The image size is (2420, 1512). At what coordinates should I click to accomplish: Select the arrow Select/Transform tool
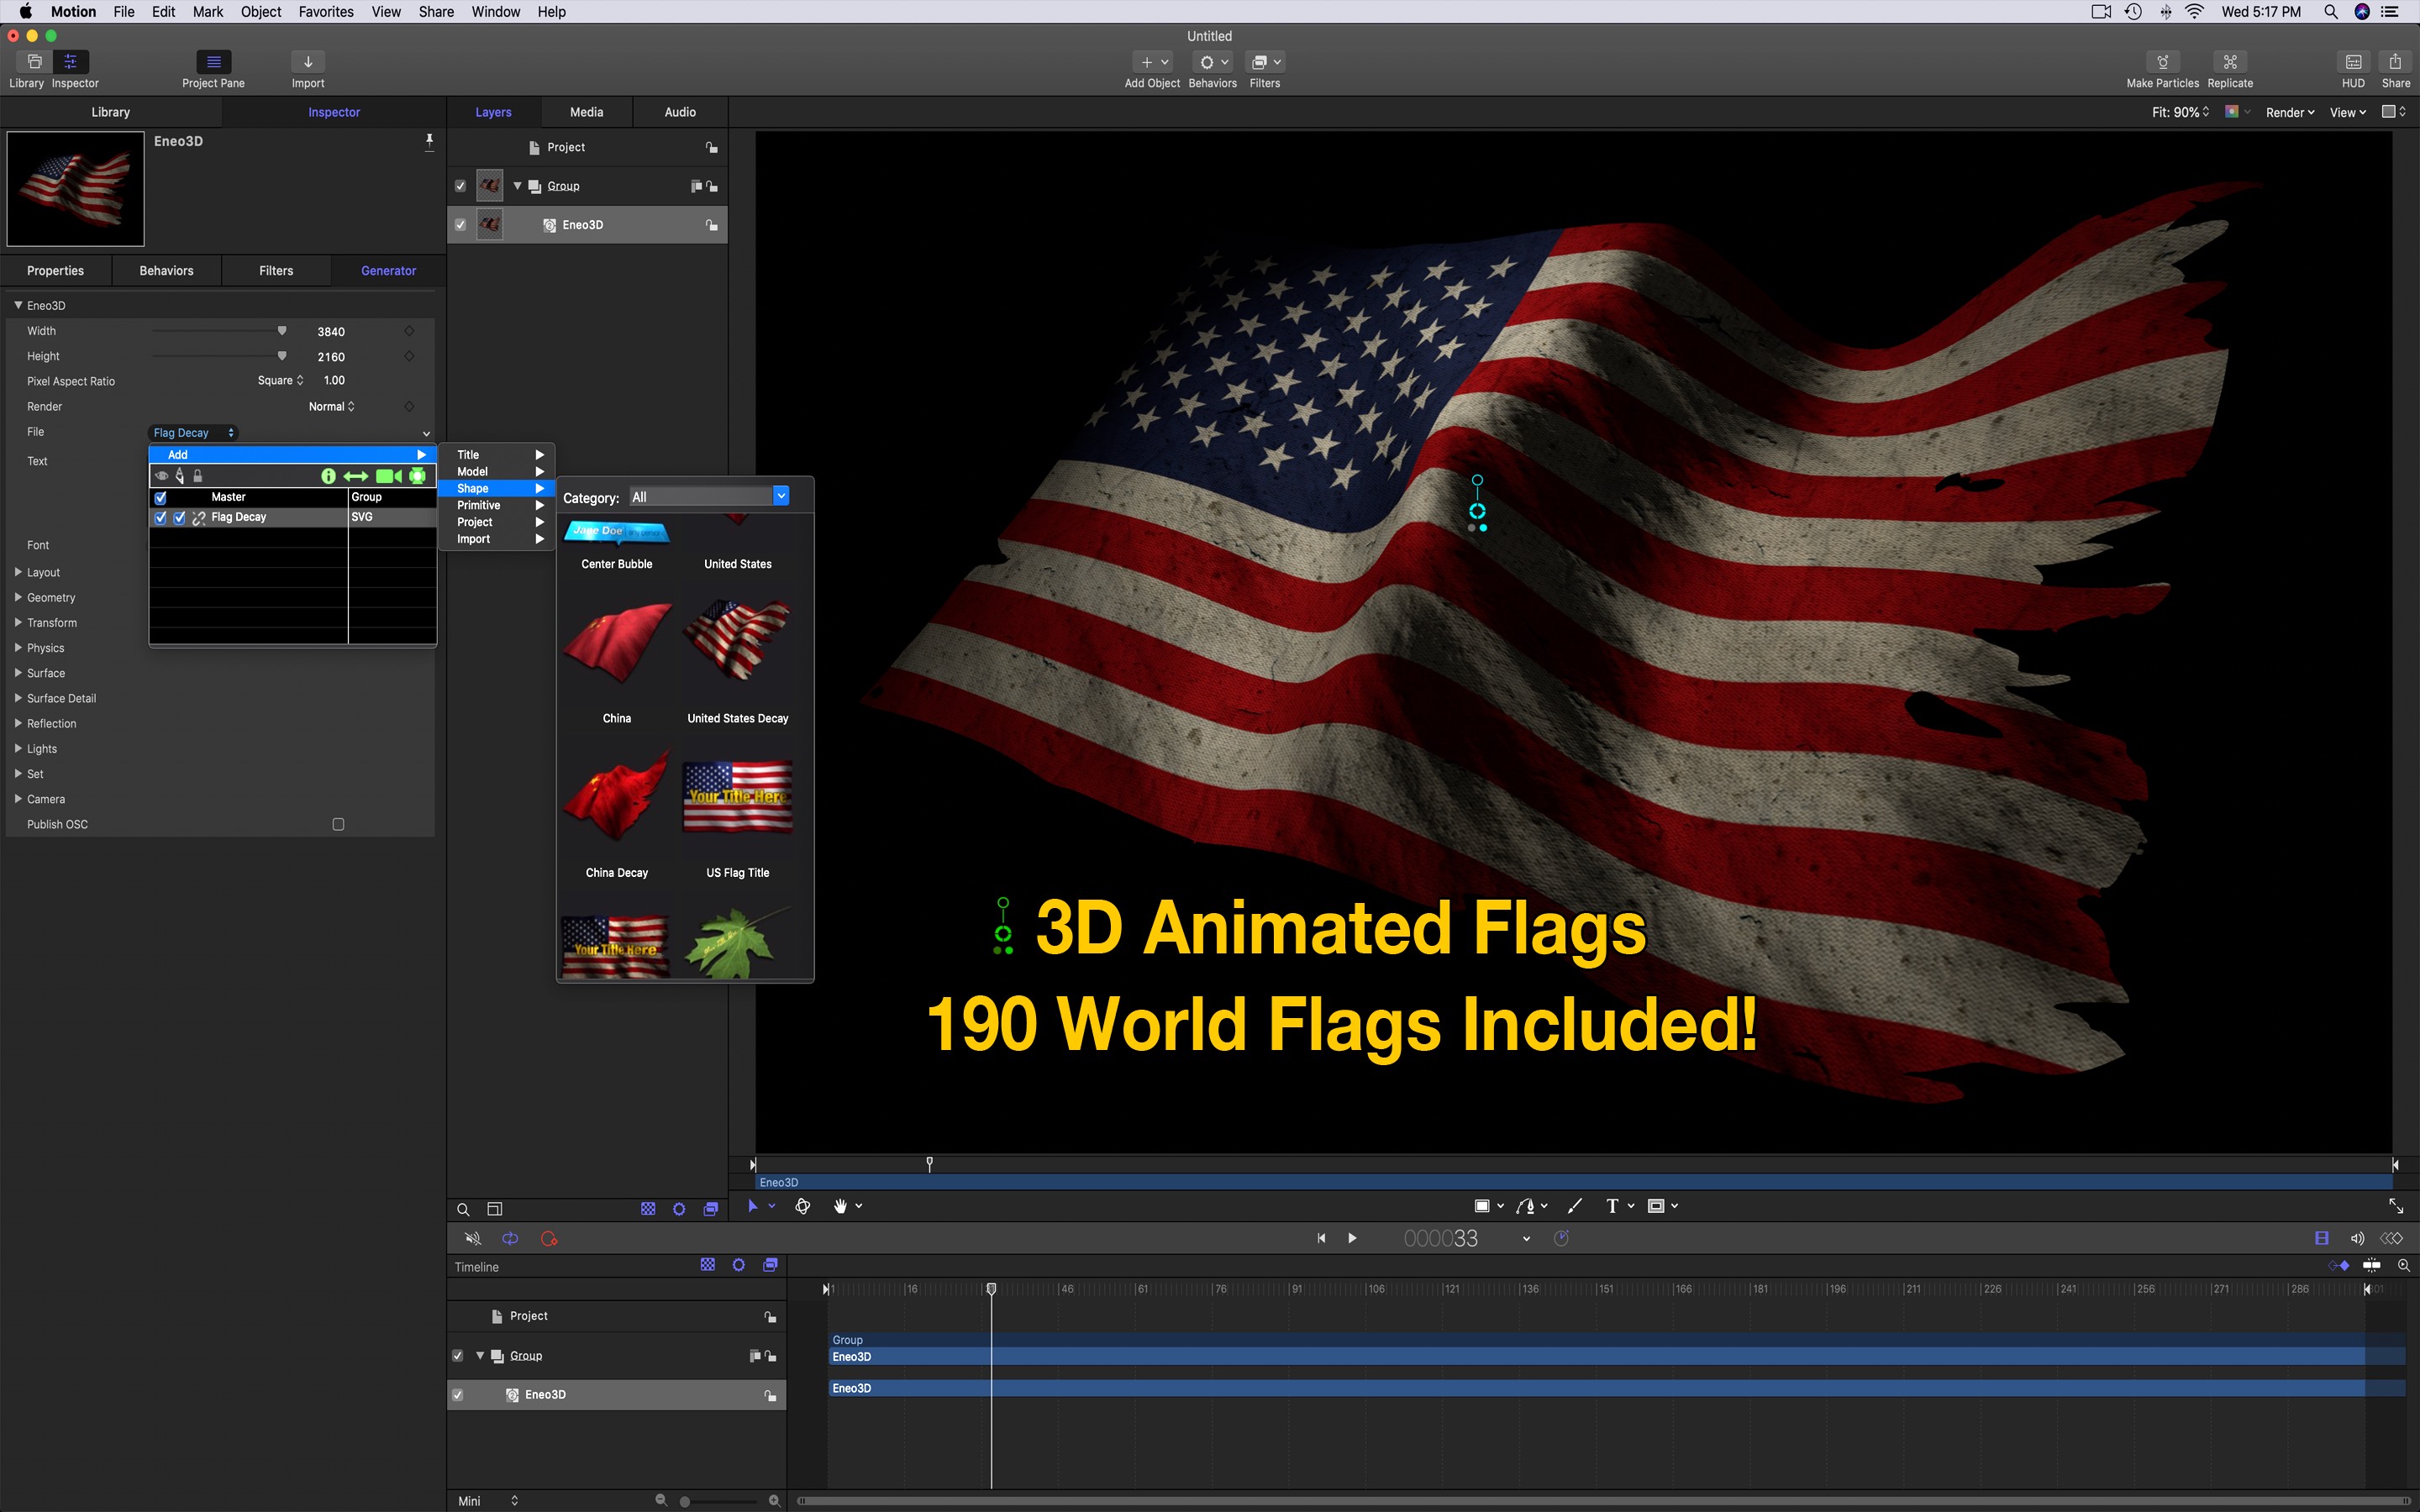click(753, 1206)
